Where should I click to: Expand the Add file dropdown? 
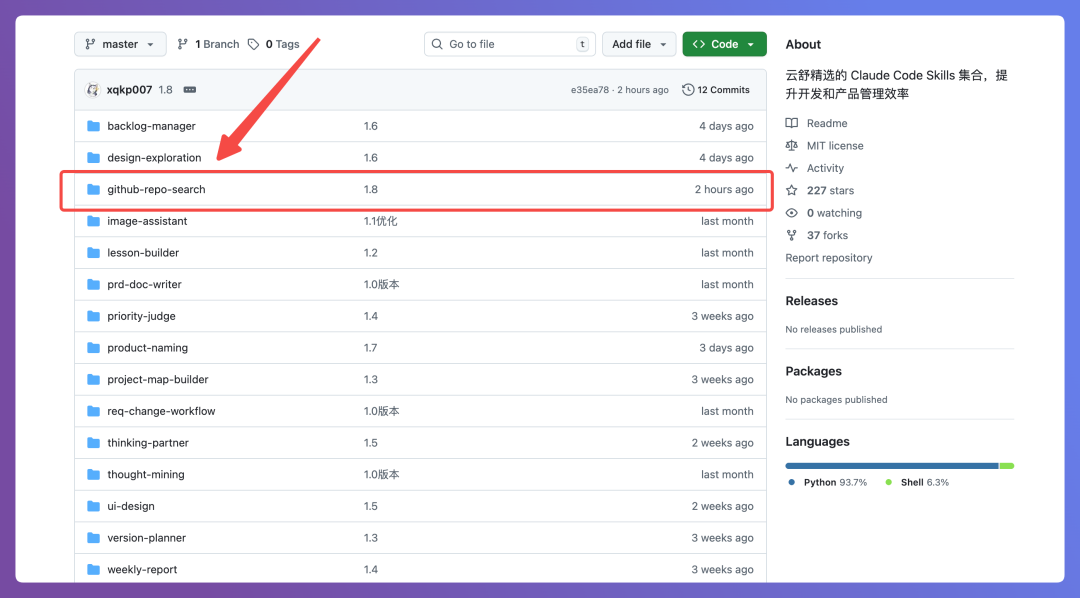pos(639,44)
